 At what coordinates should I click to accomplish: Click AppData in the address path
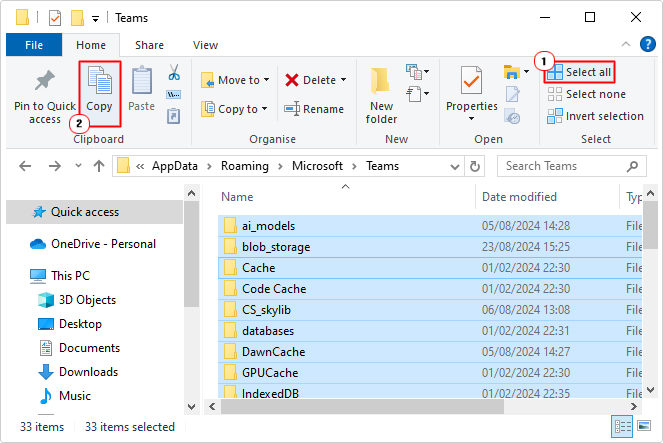pos(175,166)
